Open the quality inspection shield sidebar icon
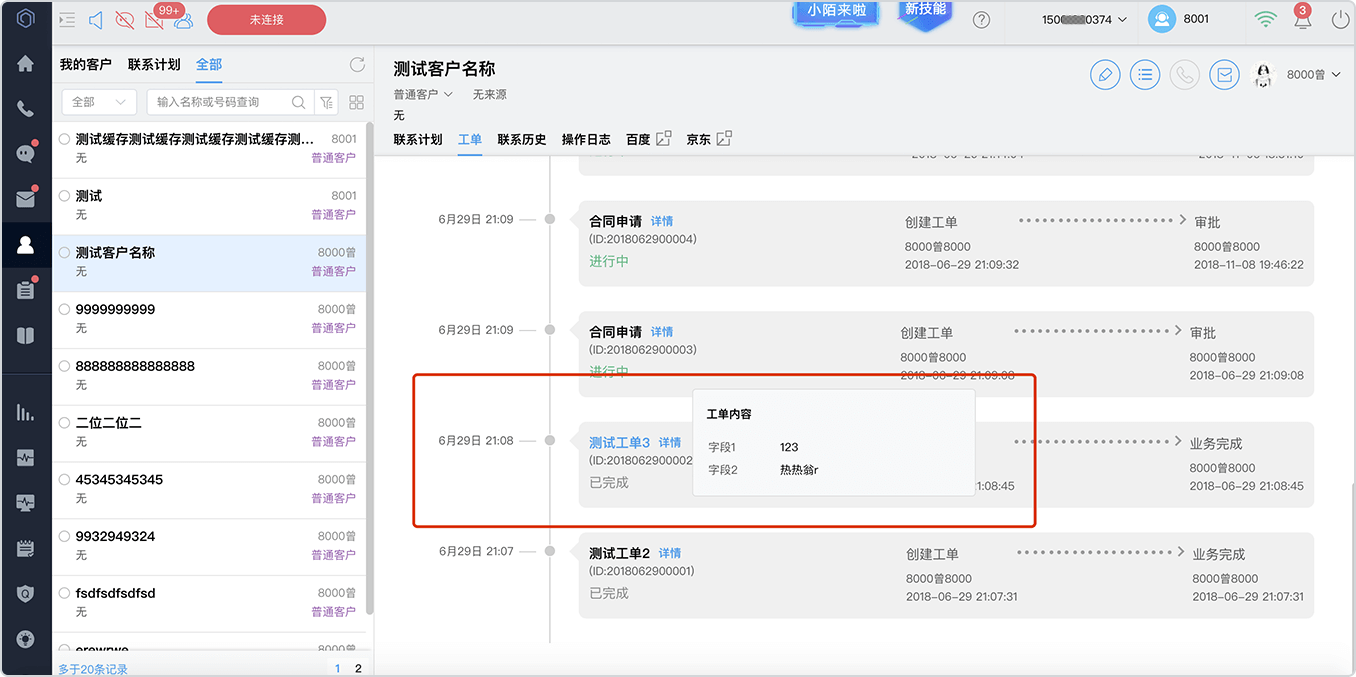1356x677 pixels. coord(25,593)
